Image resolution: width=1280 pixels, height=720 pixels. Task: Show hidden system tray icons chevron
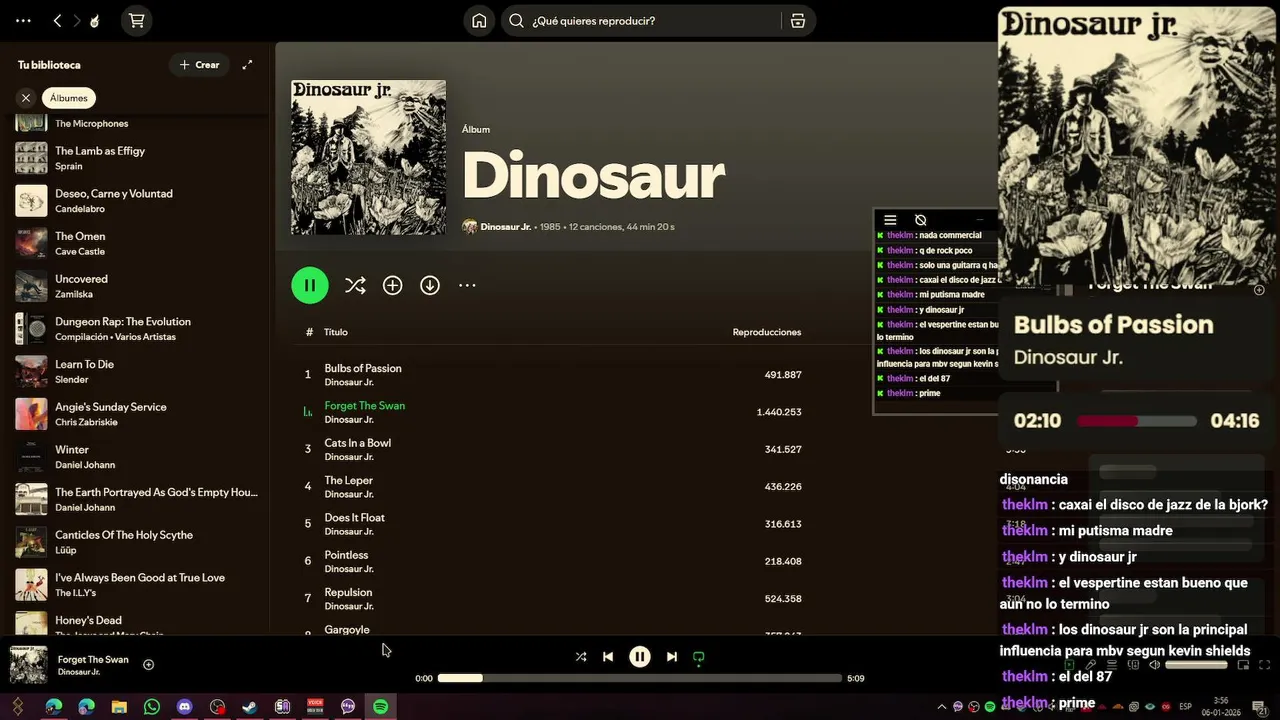click(941, 707)
